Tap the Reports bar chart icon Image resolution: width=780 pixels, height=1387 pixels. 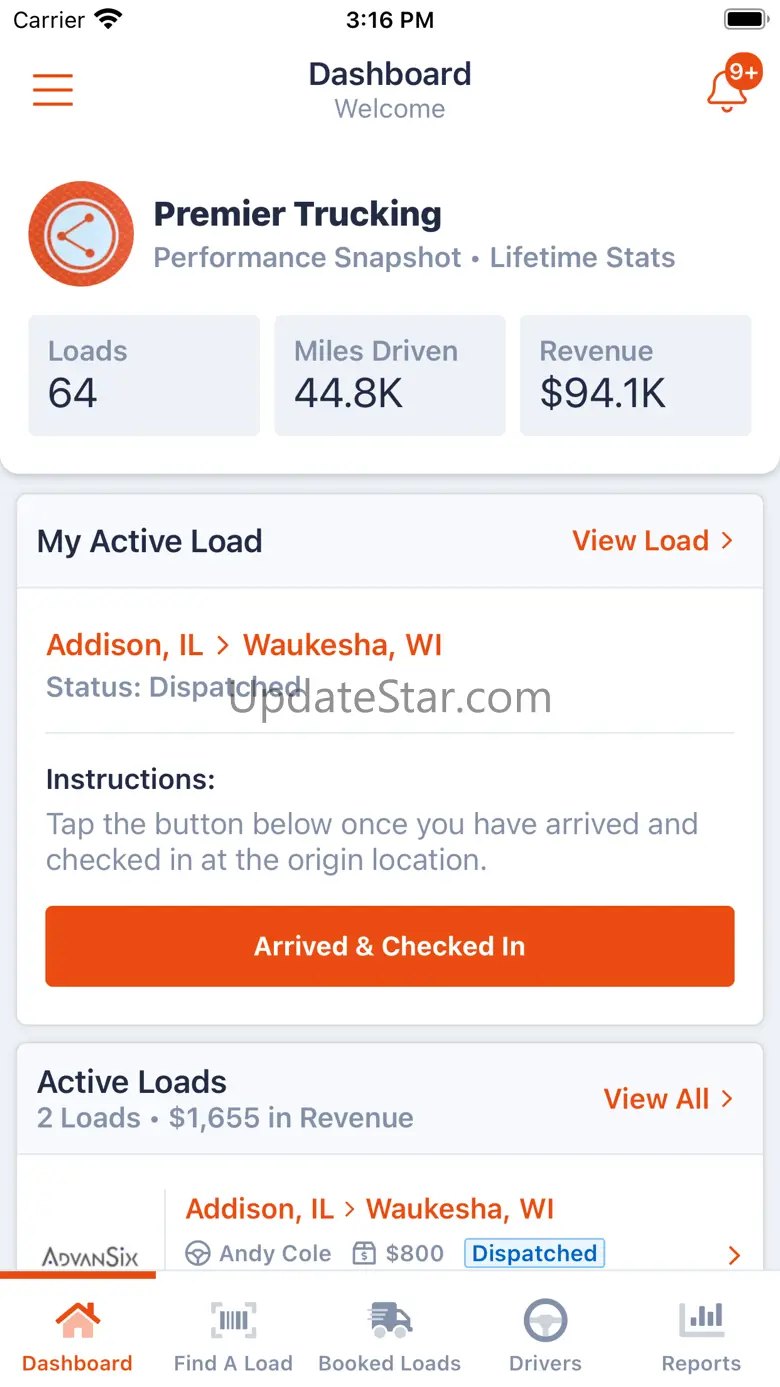point(701,1320)
